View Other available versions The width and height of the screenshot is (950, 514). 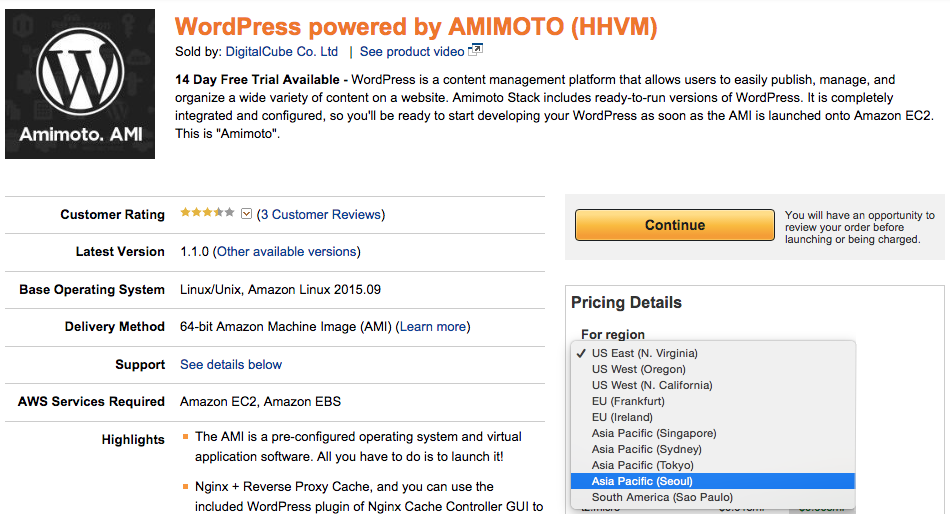pos(287,252)
